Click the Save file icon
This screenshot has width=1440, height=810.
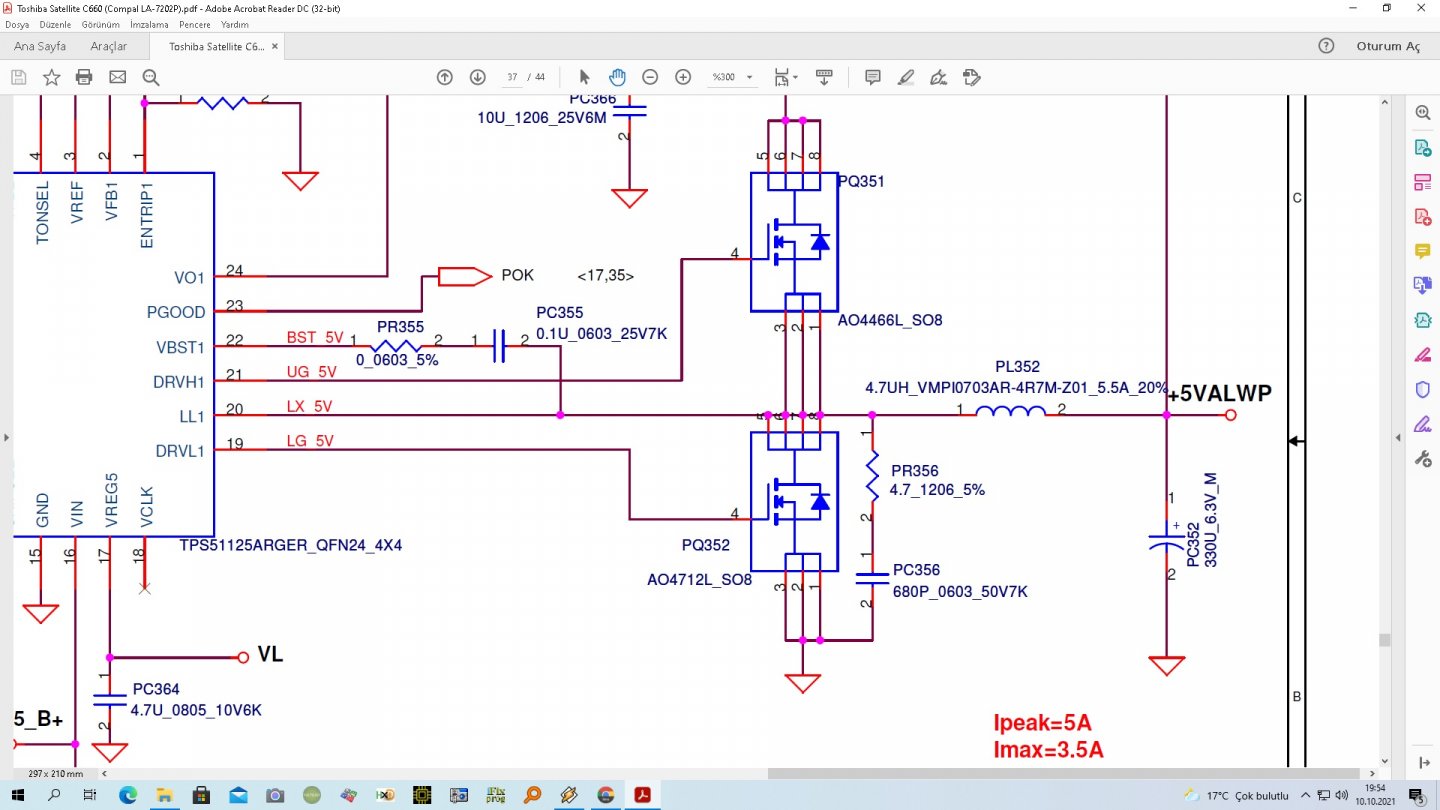coord(18,77)
